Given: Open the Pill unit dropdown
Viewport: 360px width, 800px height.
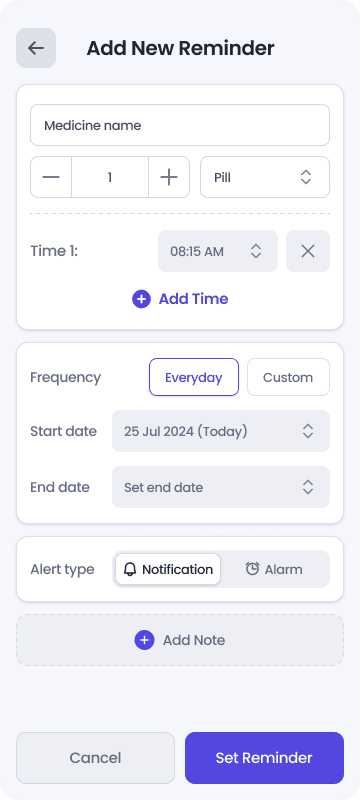Looking at the screenshot, I should 265,177.
